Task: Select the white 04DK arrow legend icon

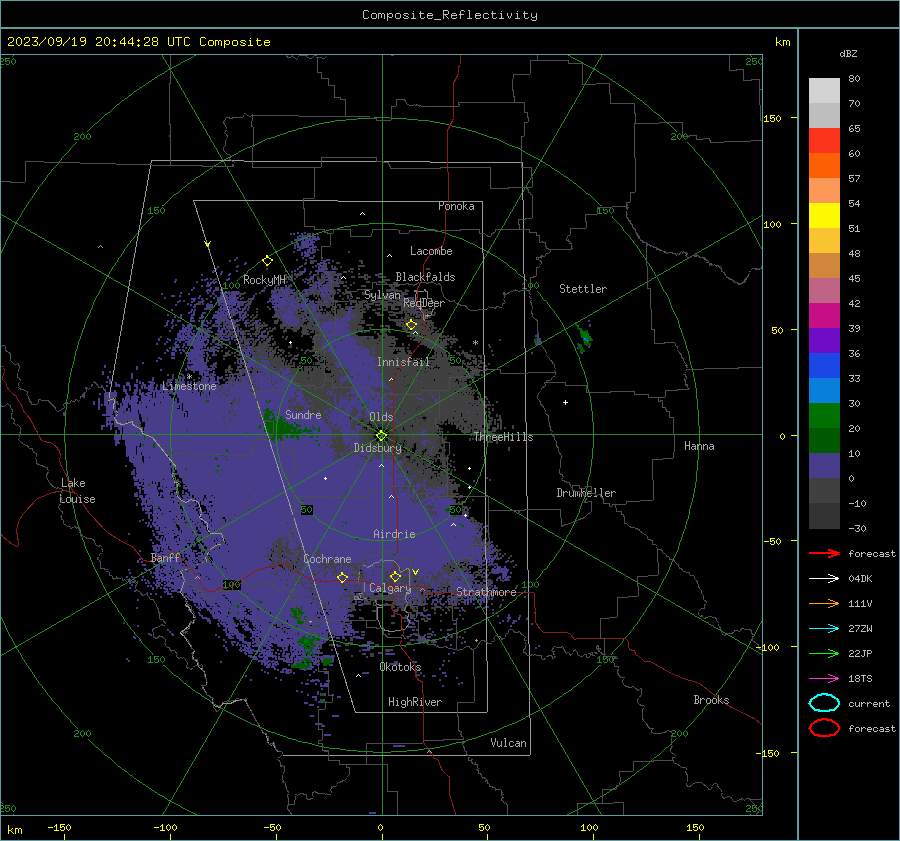Action: 824,578
